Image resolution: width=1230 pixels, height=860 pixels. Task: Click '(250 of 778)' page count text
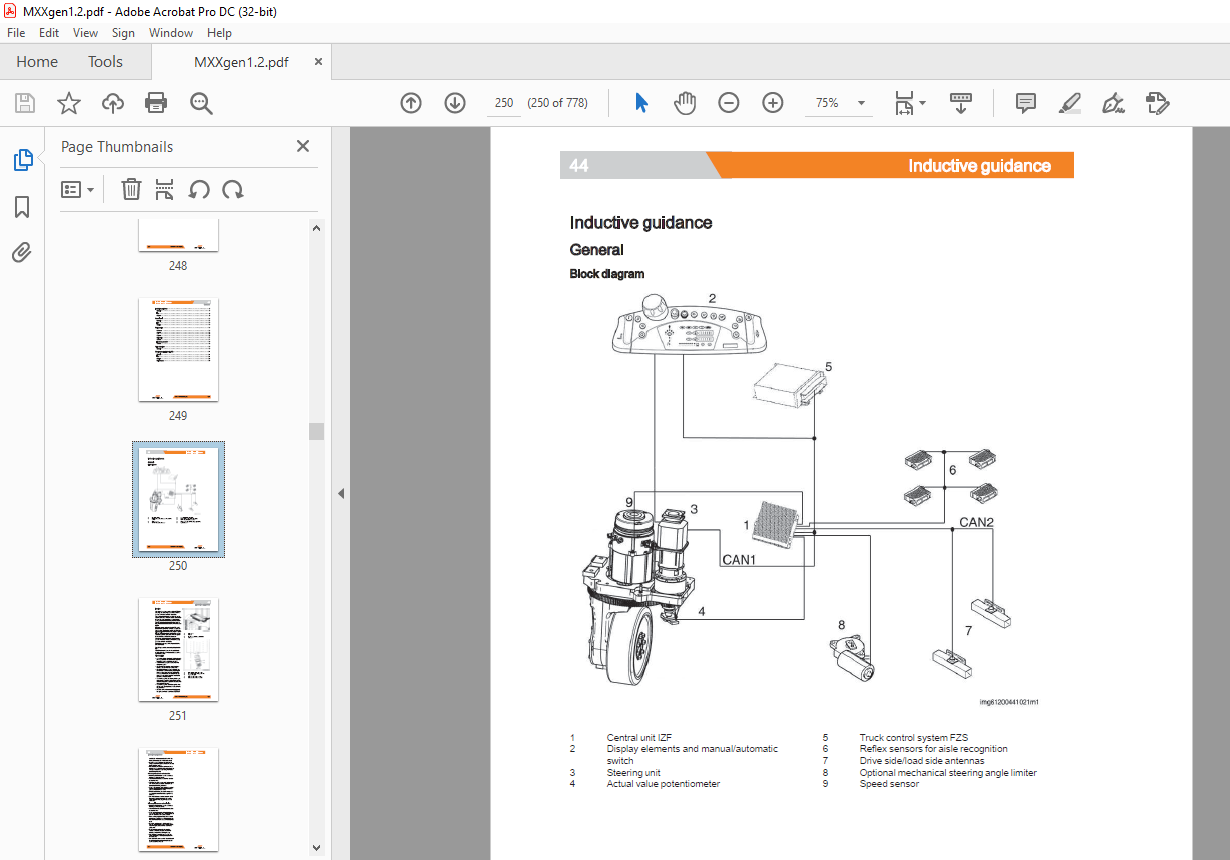coord(558,103)
